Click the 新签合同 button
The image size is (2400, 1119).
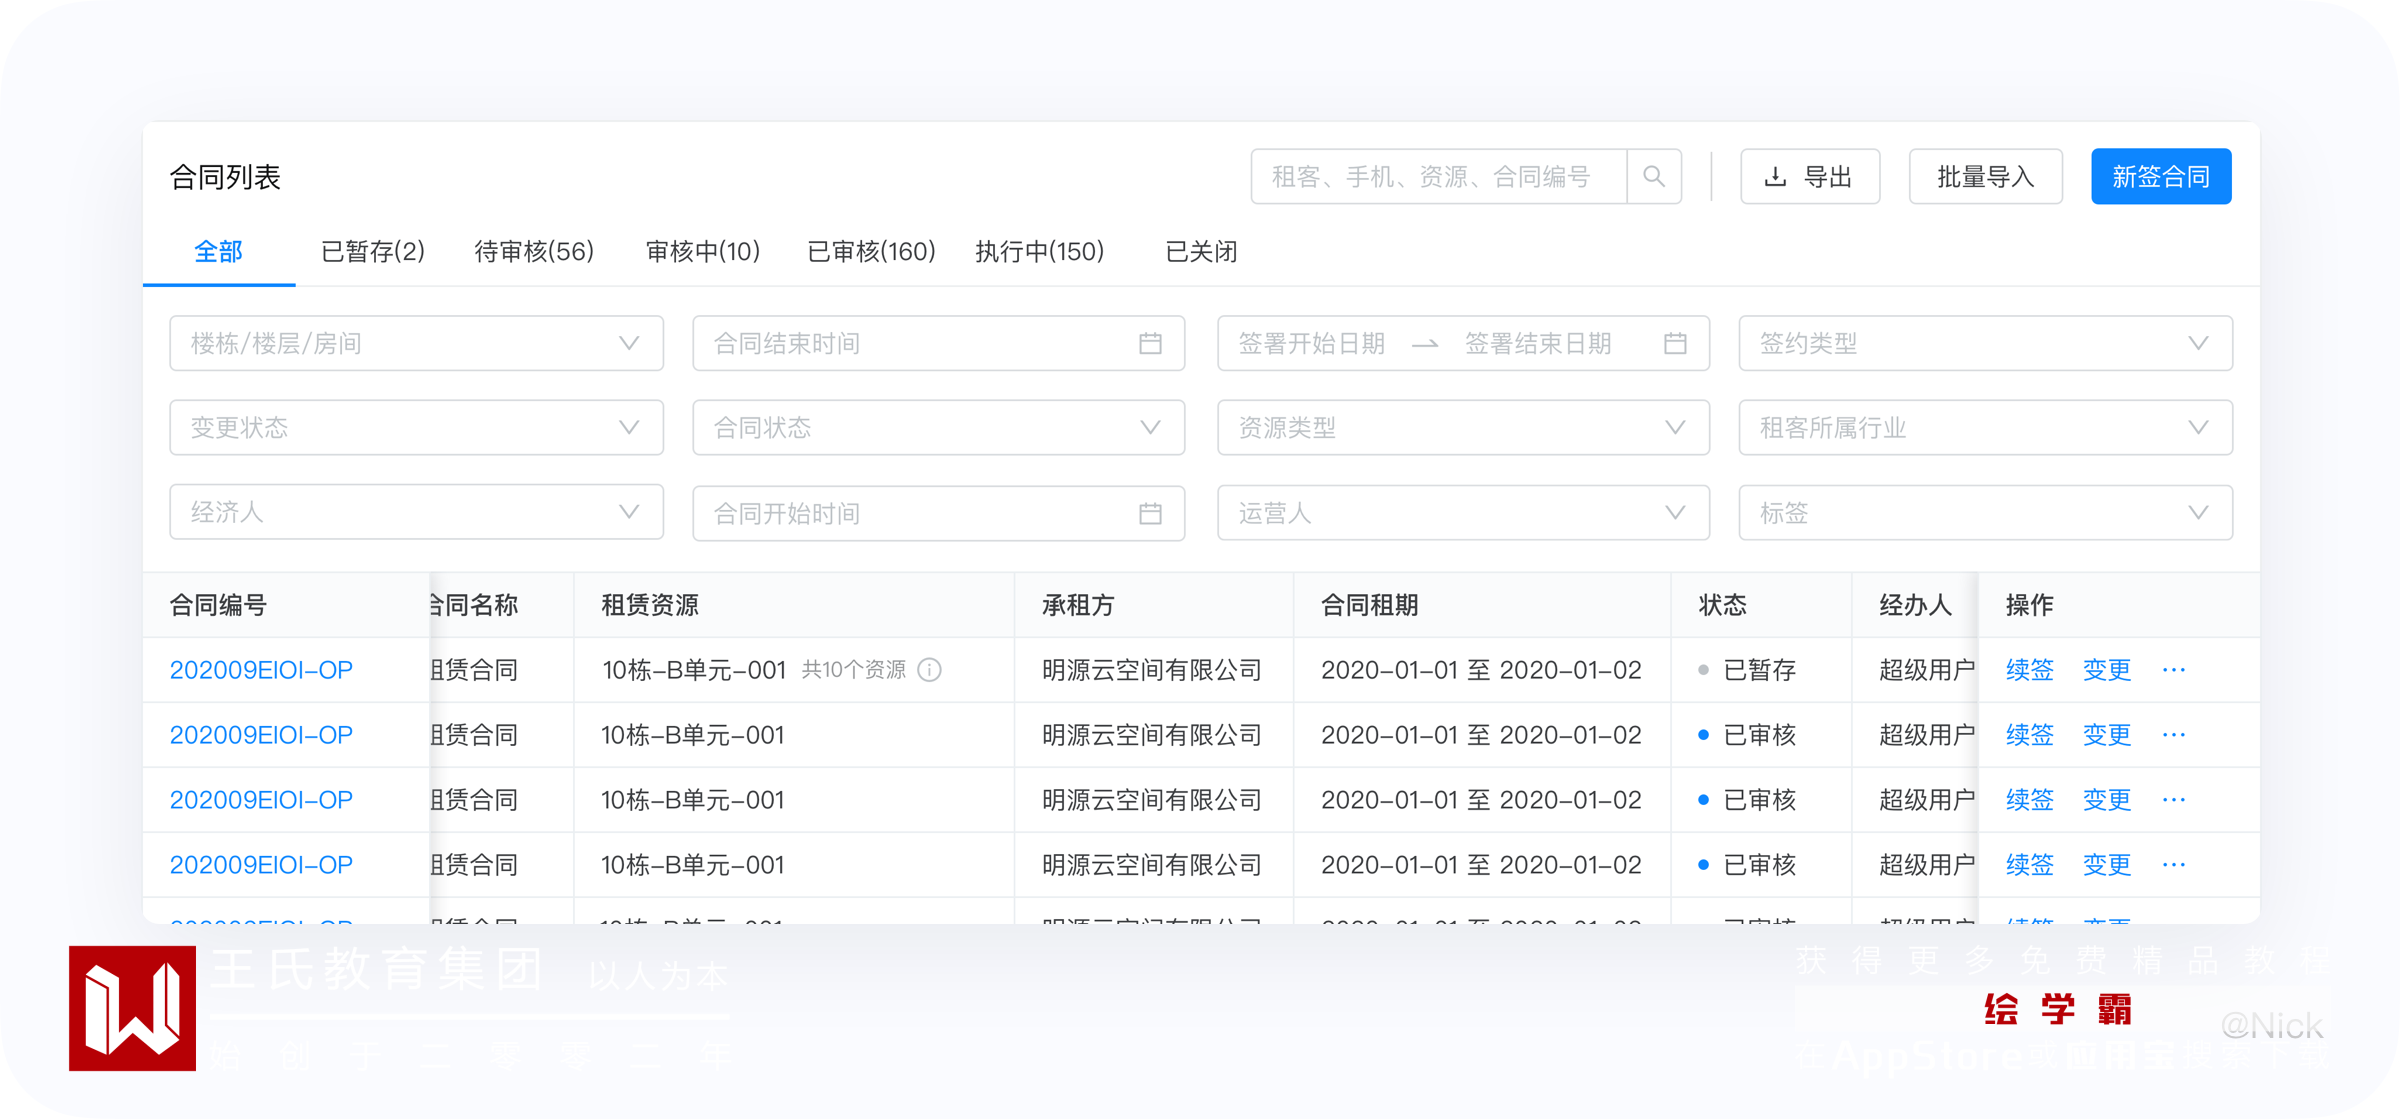pos(2160,177)
